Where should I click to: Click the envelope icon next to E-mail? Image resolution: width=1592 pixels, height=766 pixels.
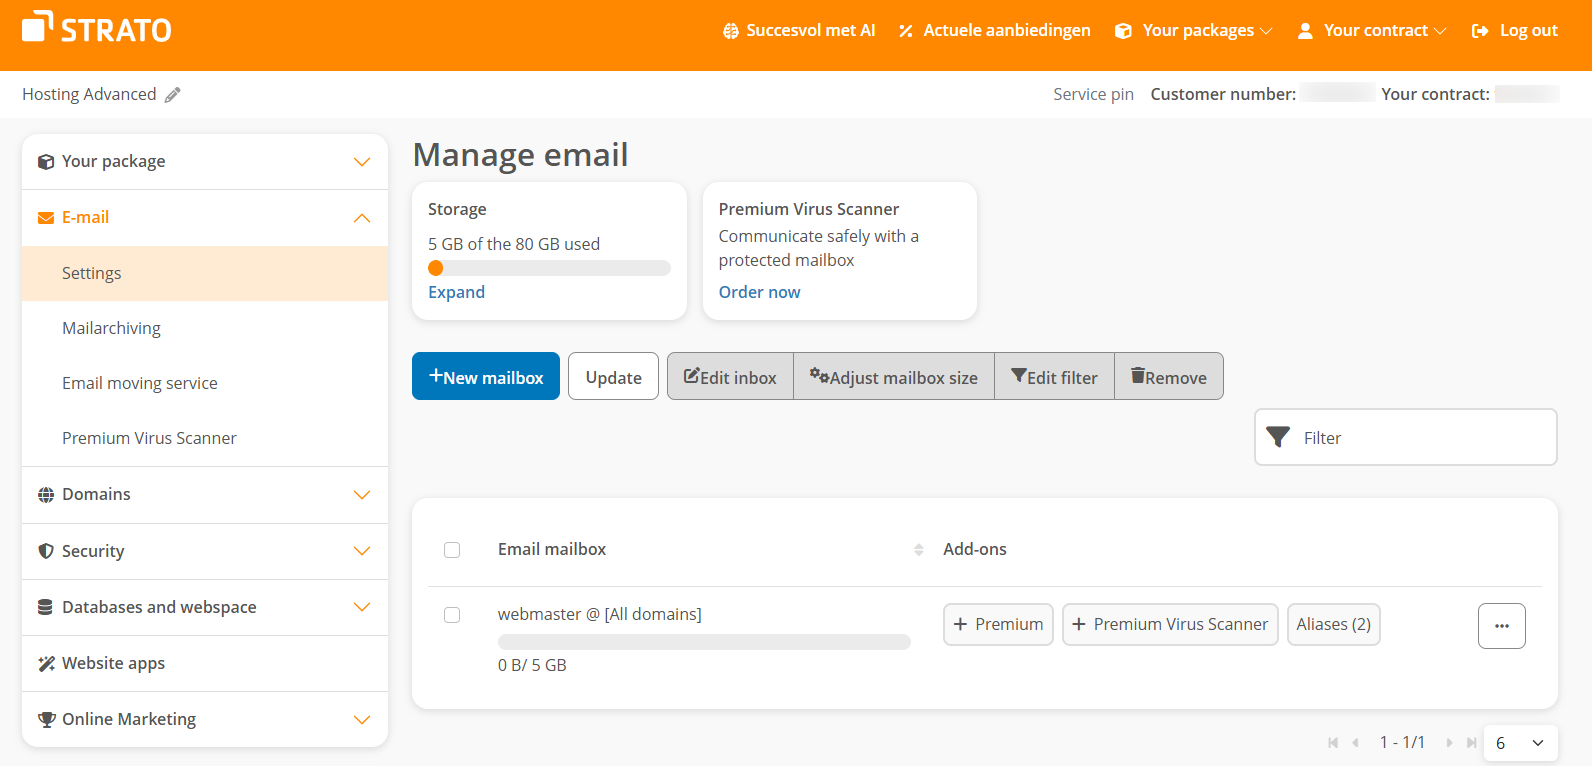[x=46, y=218]
